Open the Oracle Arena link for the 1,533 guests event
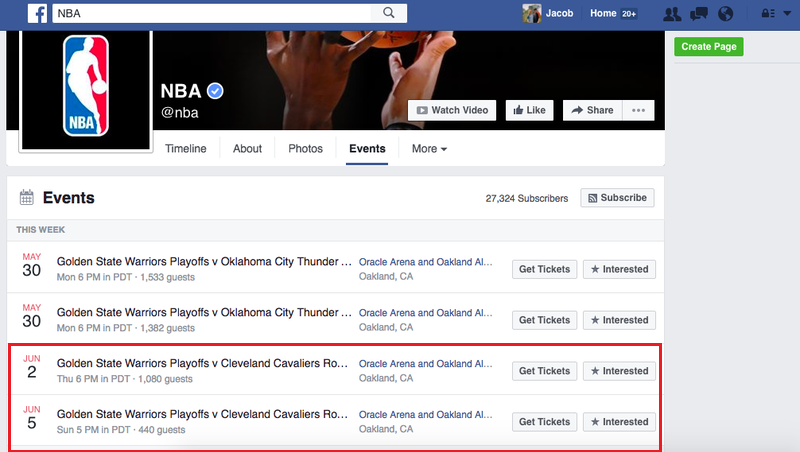Image resolution: width=800 pixels, height=452 pixels. tap(426, 262)
